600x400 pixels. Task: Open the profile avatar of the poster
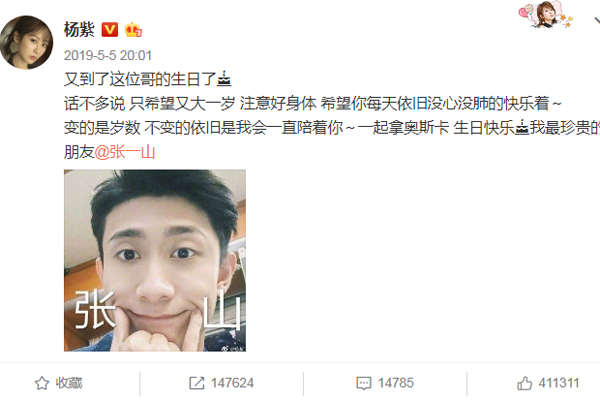(x=26, y=42)
